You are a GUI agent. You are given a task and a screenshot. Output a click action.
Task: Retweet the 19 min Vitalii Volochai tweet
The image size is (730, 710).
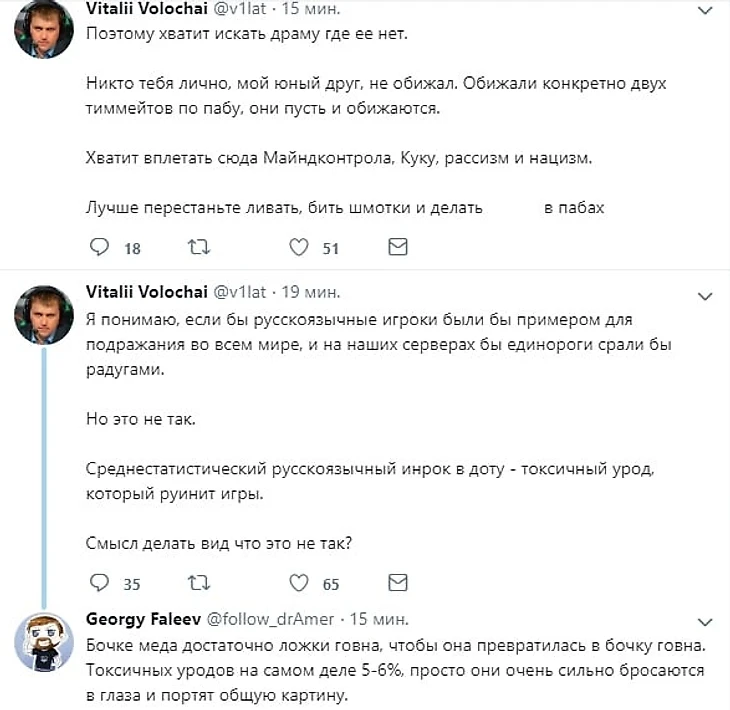click(198, 582)
